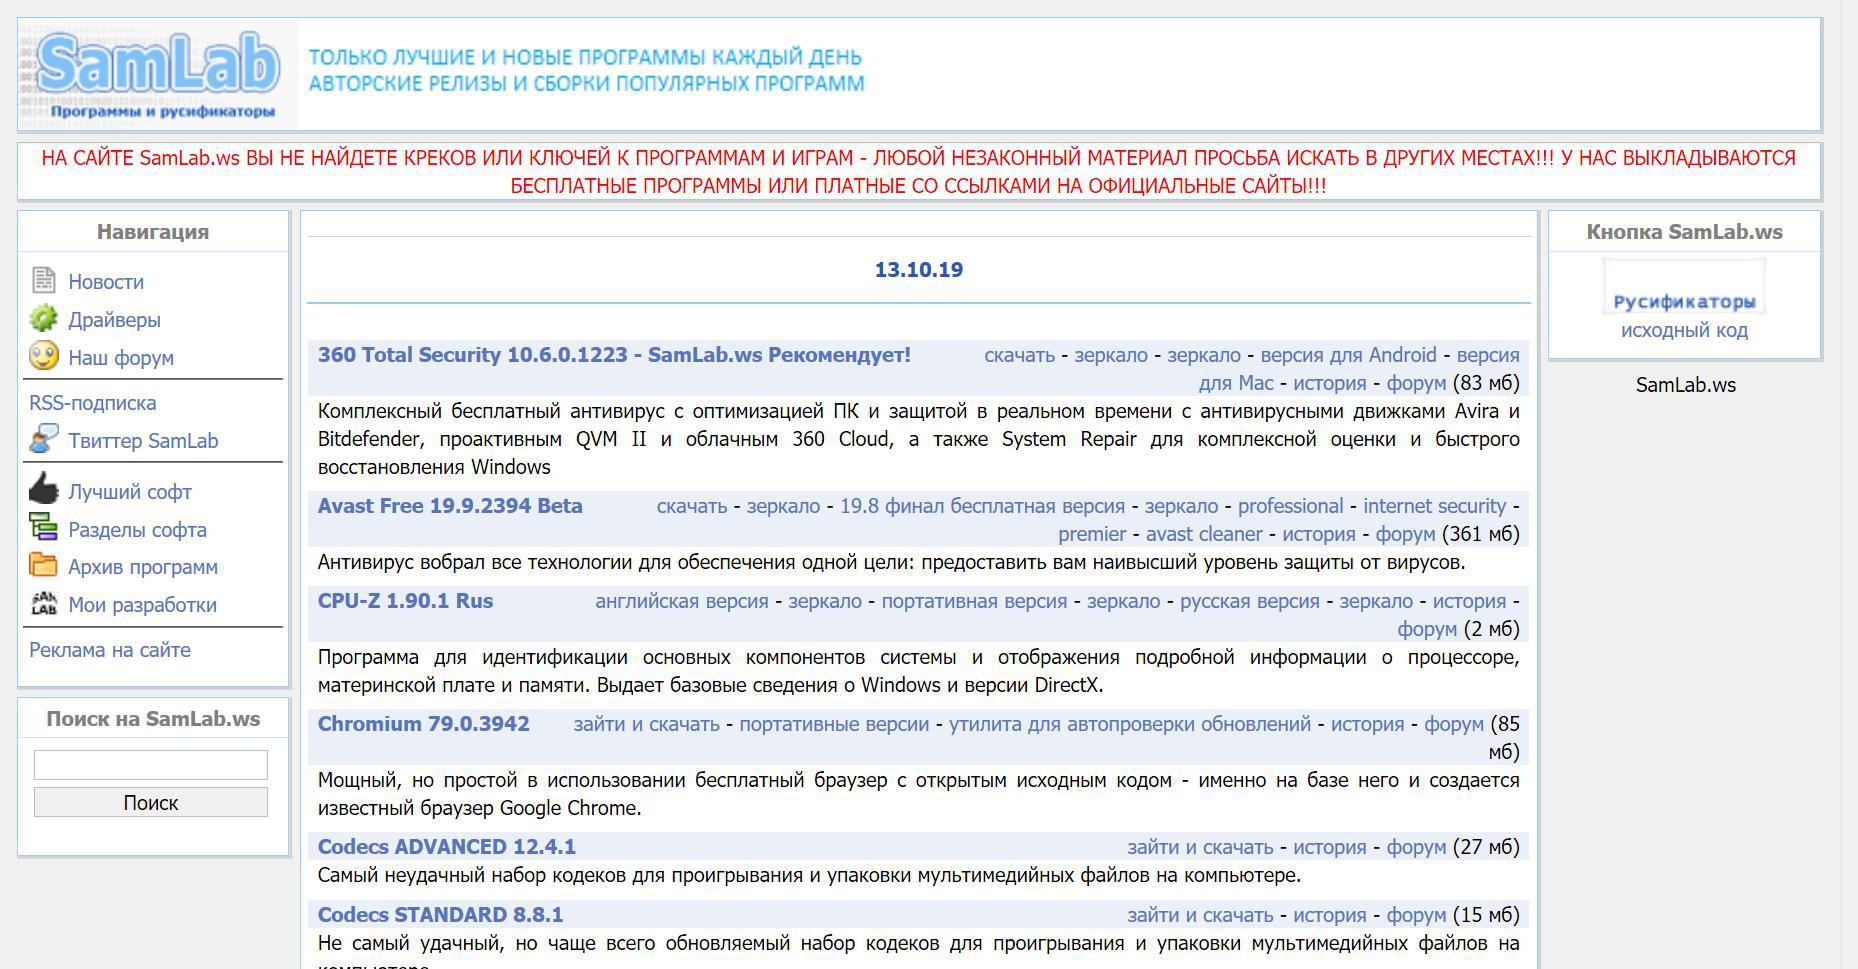Click inside the search input field
The image size is (1858, 969).
click(x=149, y=763)
